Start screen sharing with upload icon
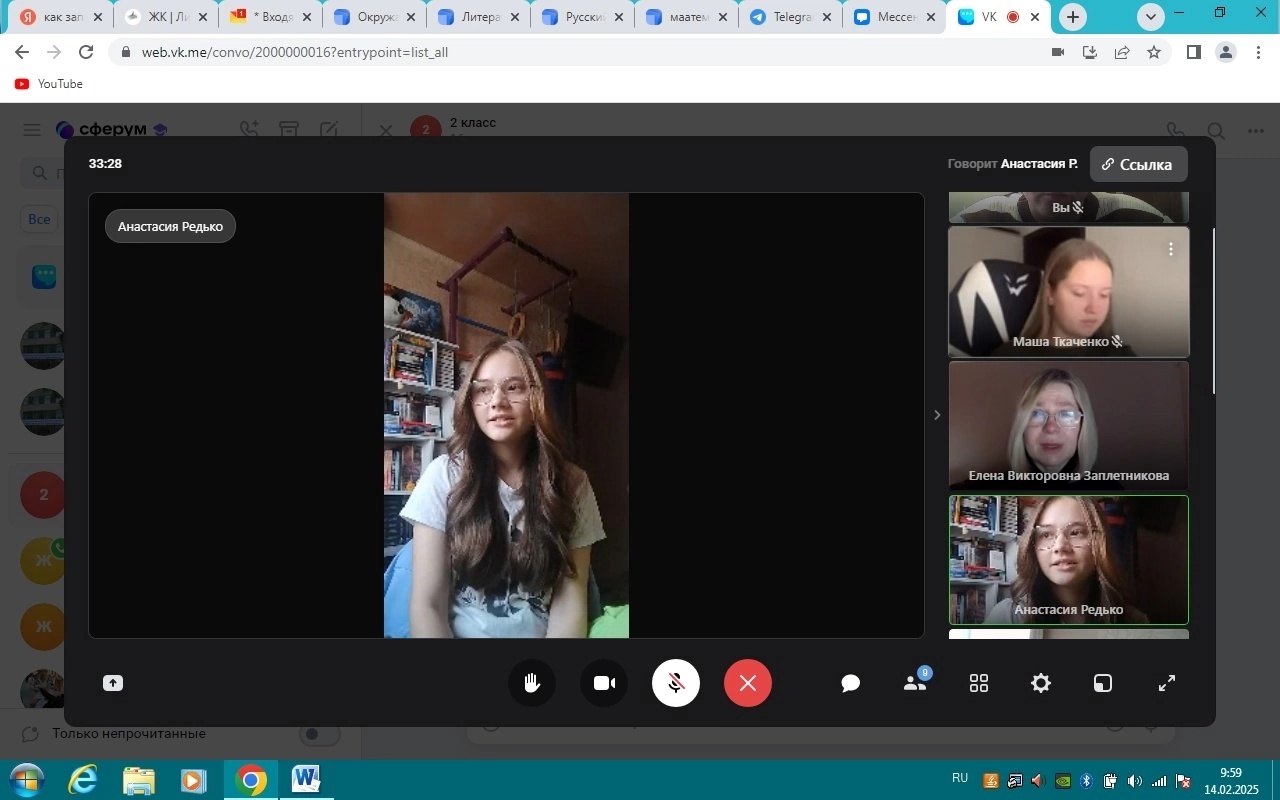Screen dimensions: 1280x800 (x=113, y=683)
